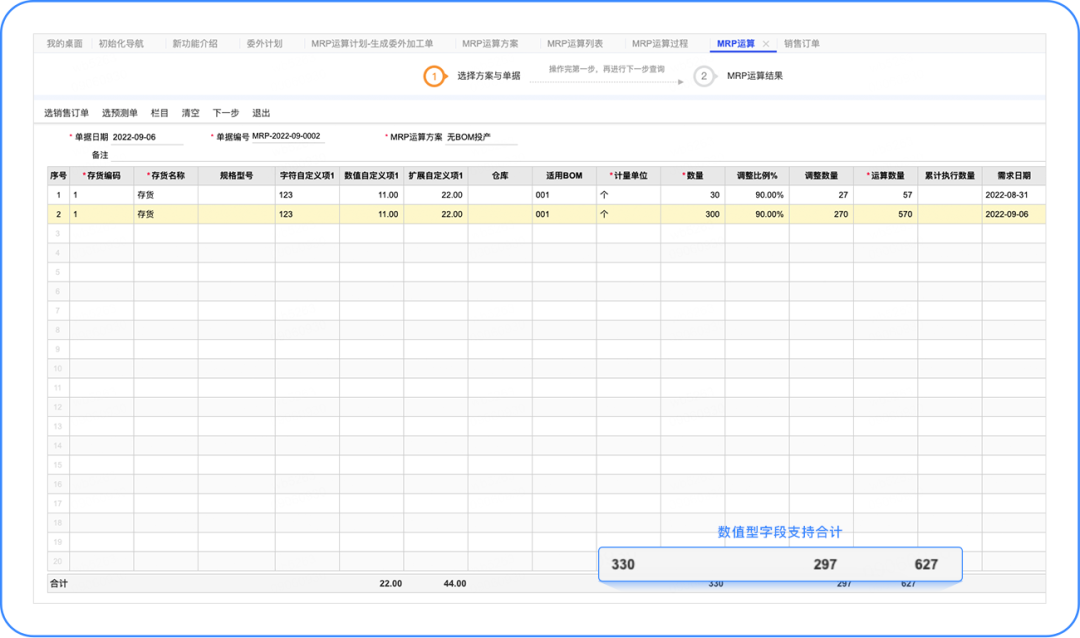Click the step 1 circle icon
This screenshot has height=638, width=1080.
tap(434, 76)
